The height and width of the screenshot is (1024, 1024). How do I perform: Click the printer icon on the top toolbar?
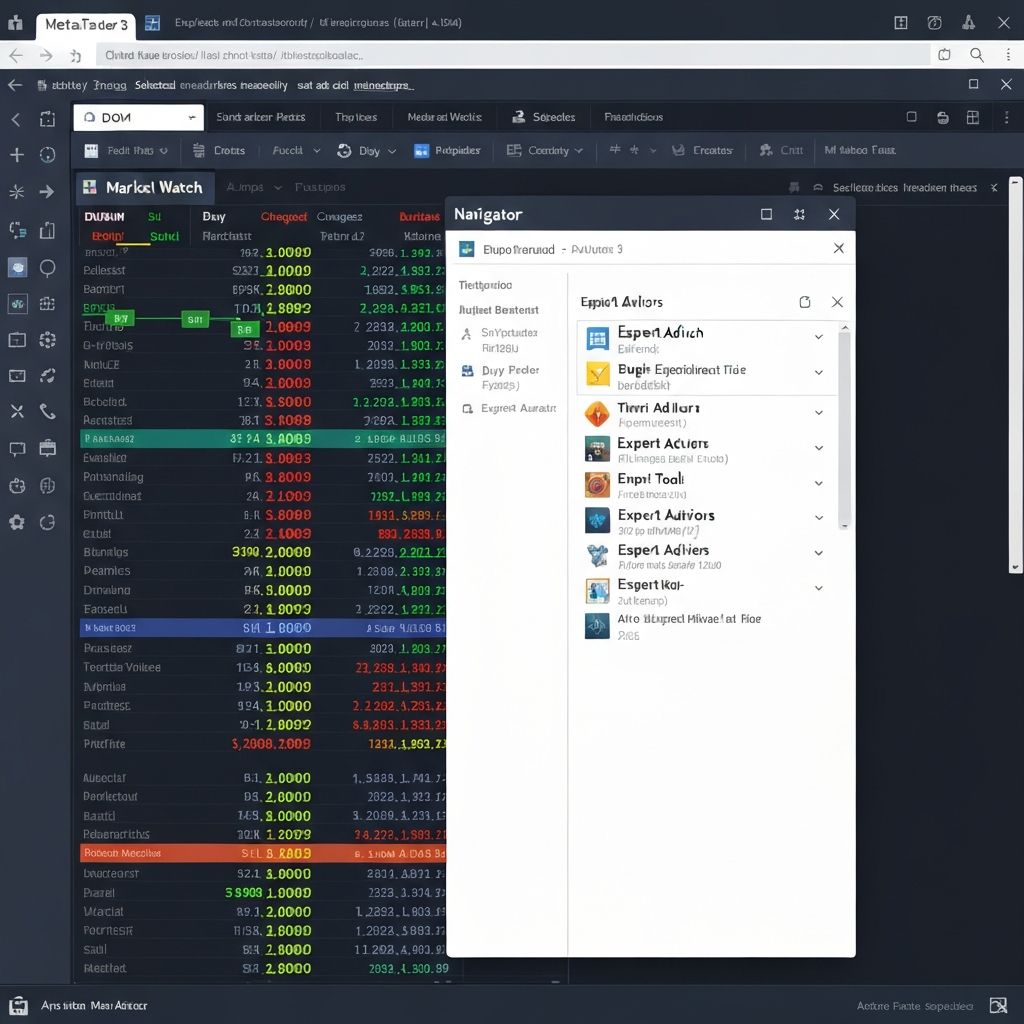tap(944, 117)
